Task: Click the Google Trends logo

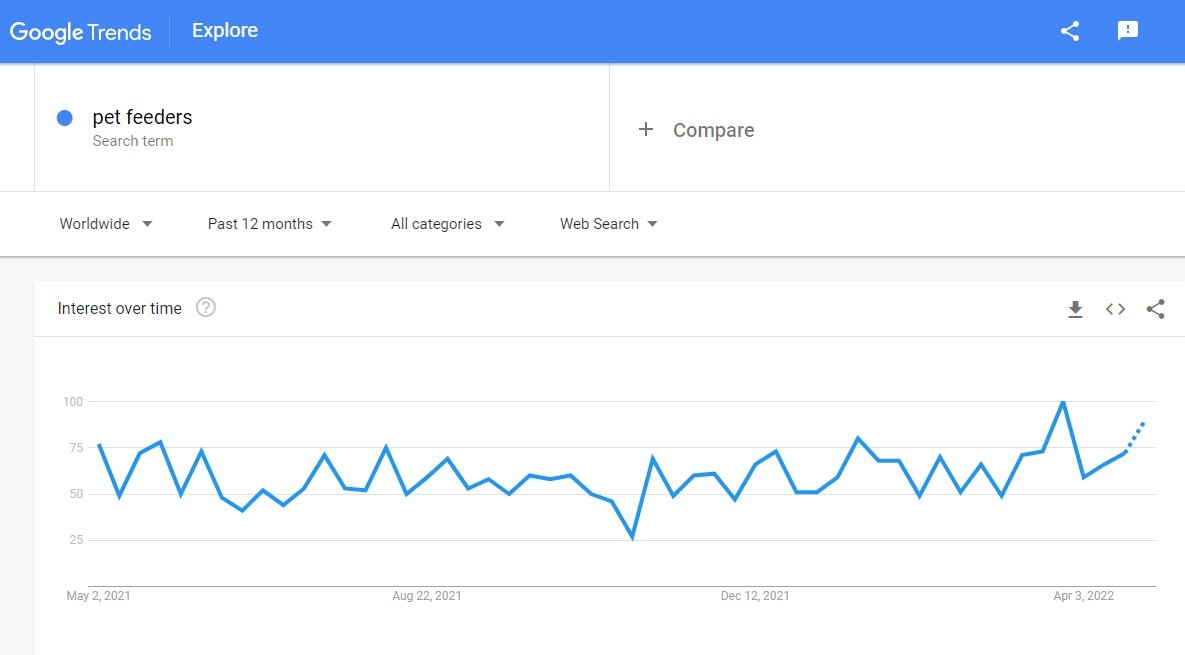Action: (80, 32)
